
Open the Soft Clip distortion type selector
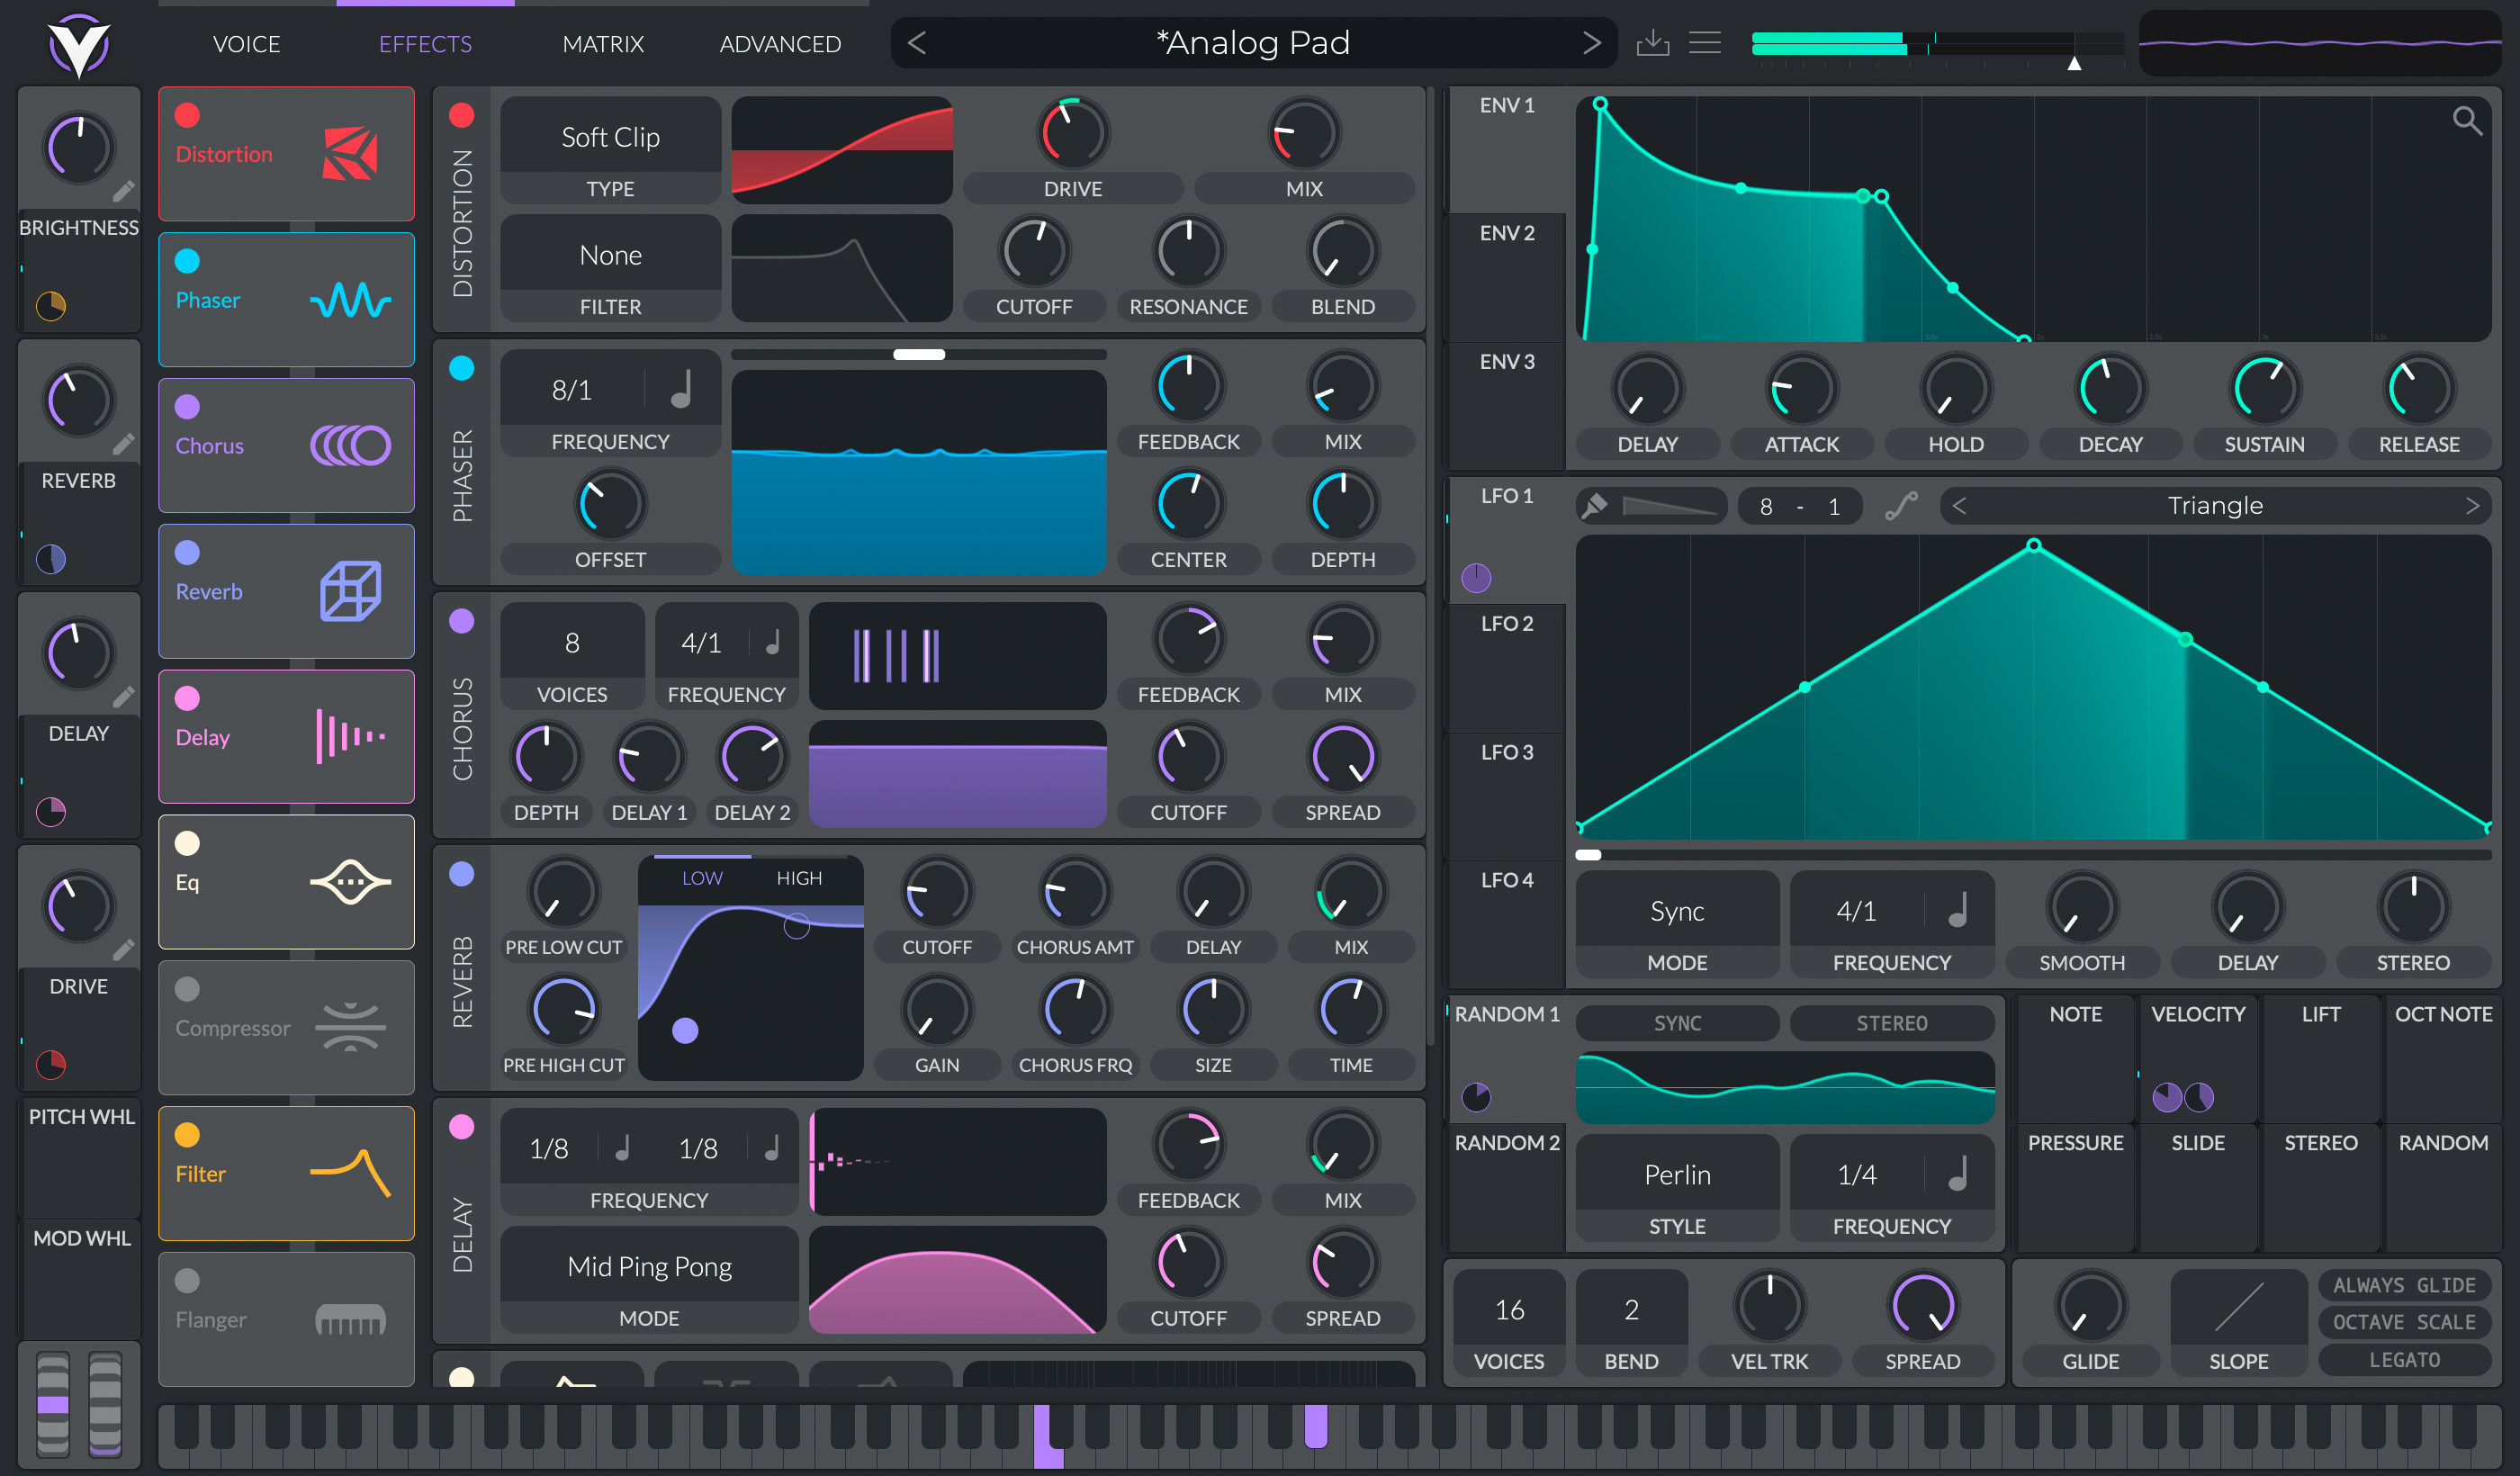tap(610, 137)
